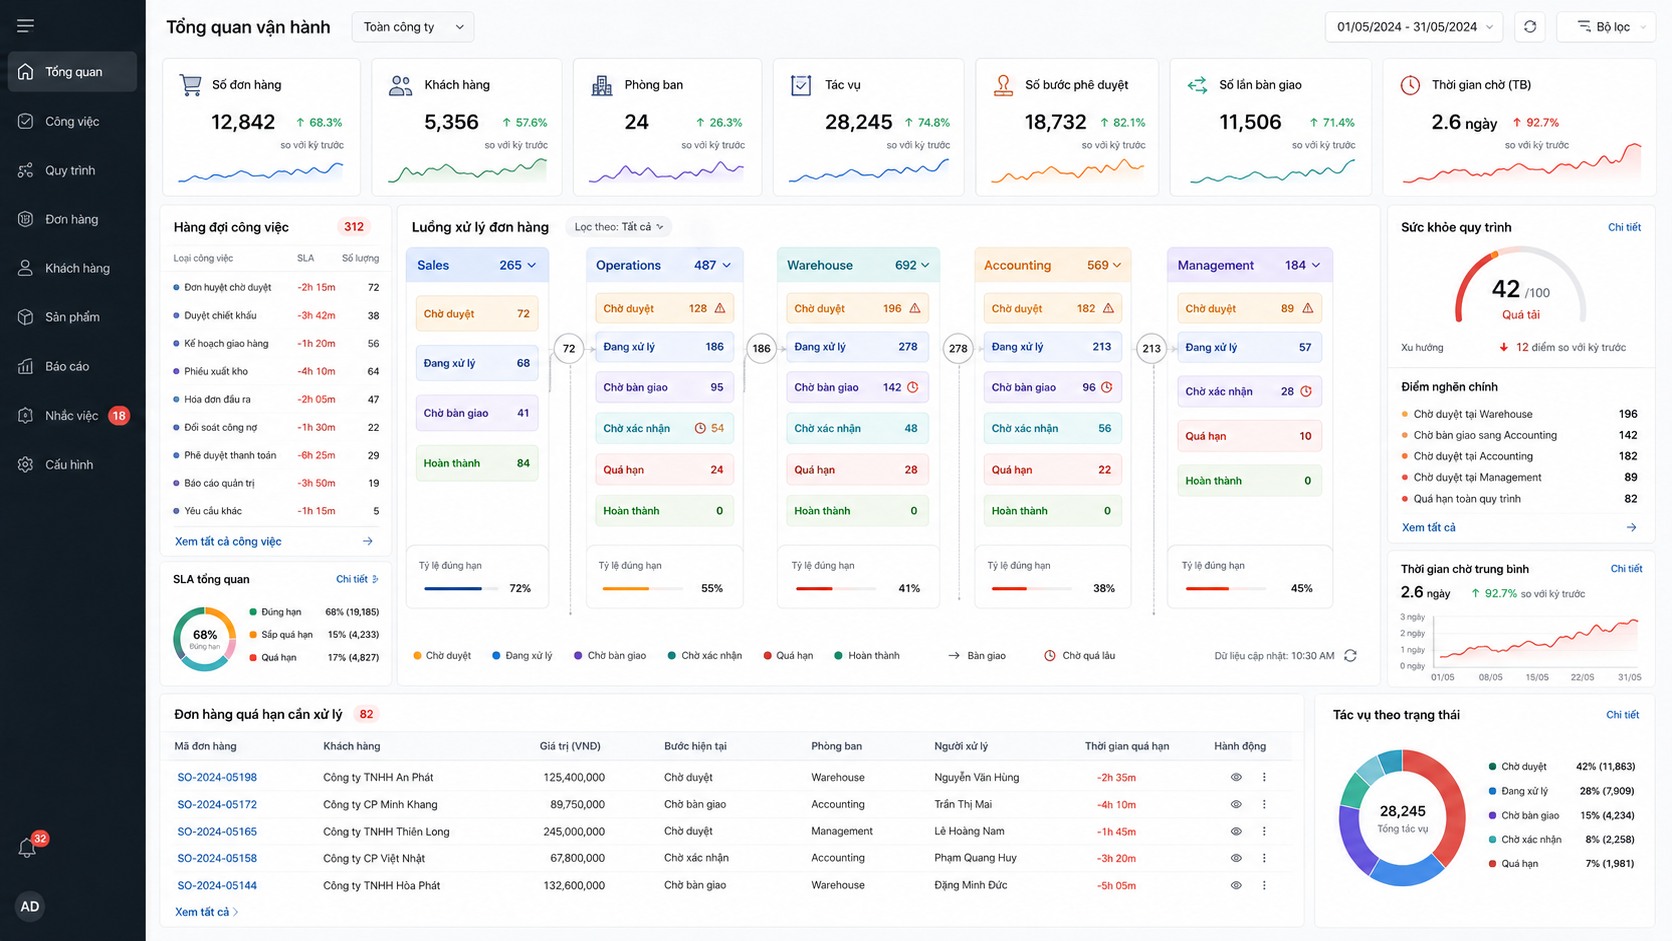This screenshot has height=941, width=1672.
Task: Click the 72 handoff circle after Sales
Action: tap(569, 348)
